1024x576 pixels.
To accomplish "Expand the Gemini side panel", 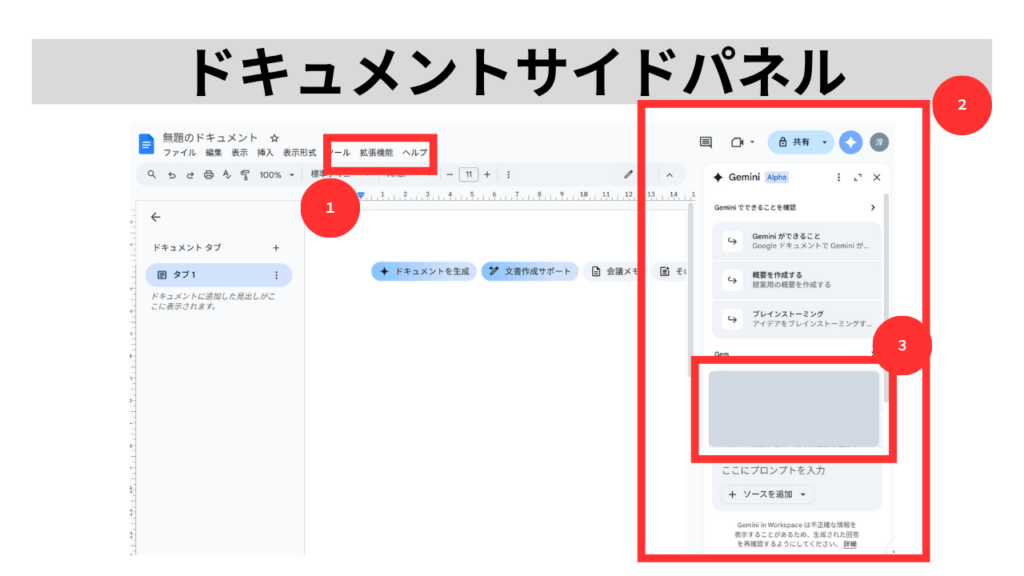I will (x=857, y=177).
